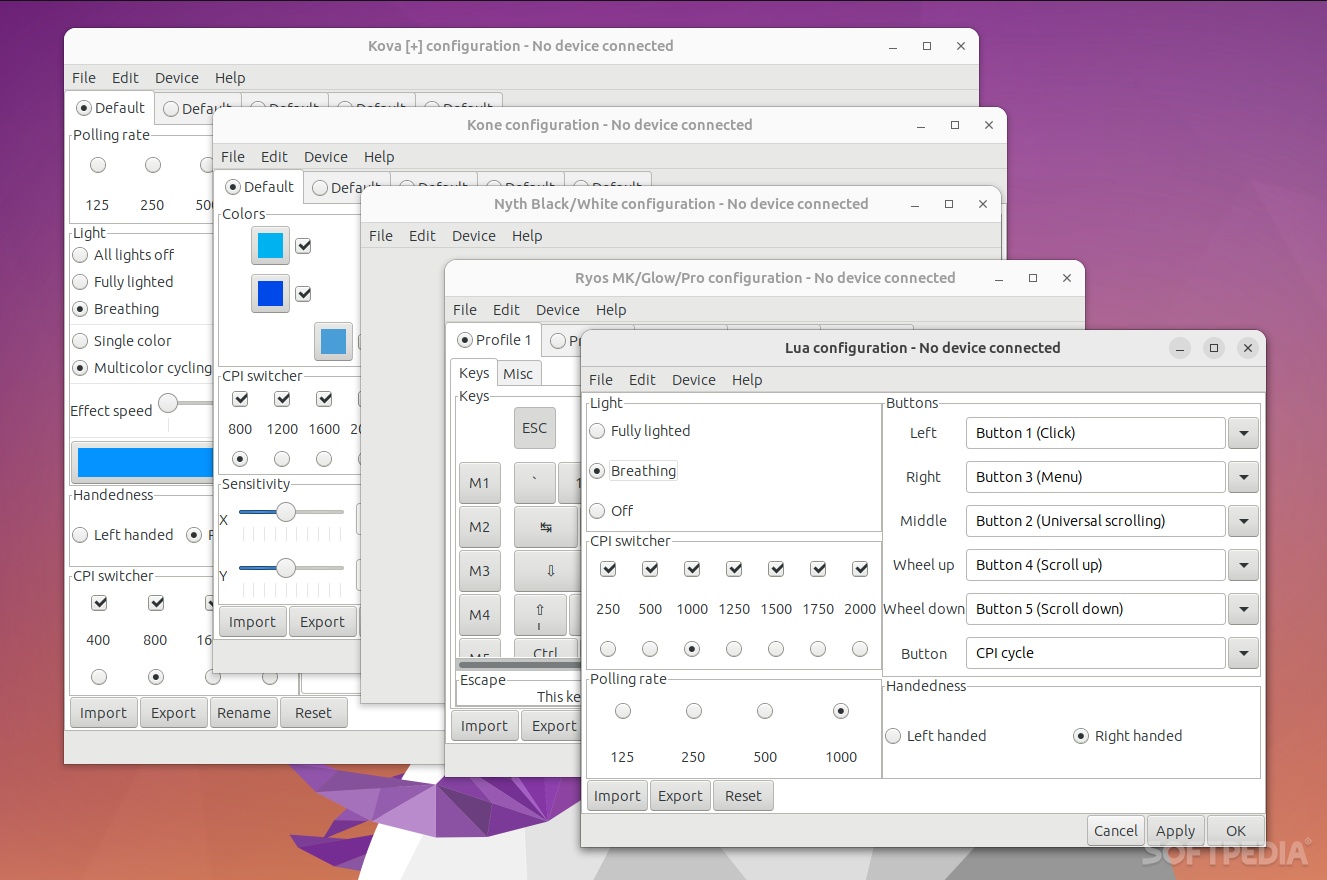Click Apply in Lua configuration window
Screen dimensions: 1327x880
tap(1176, 831)
